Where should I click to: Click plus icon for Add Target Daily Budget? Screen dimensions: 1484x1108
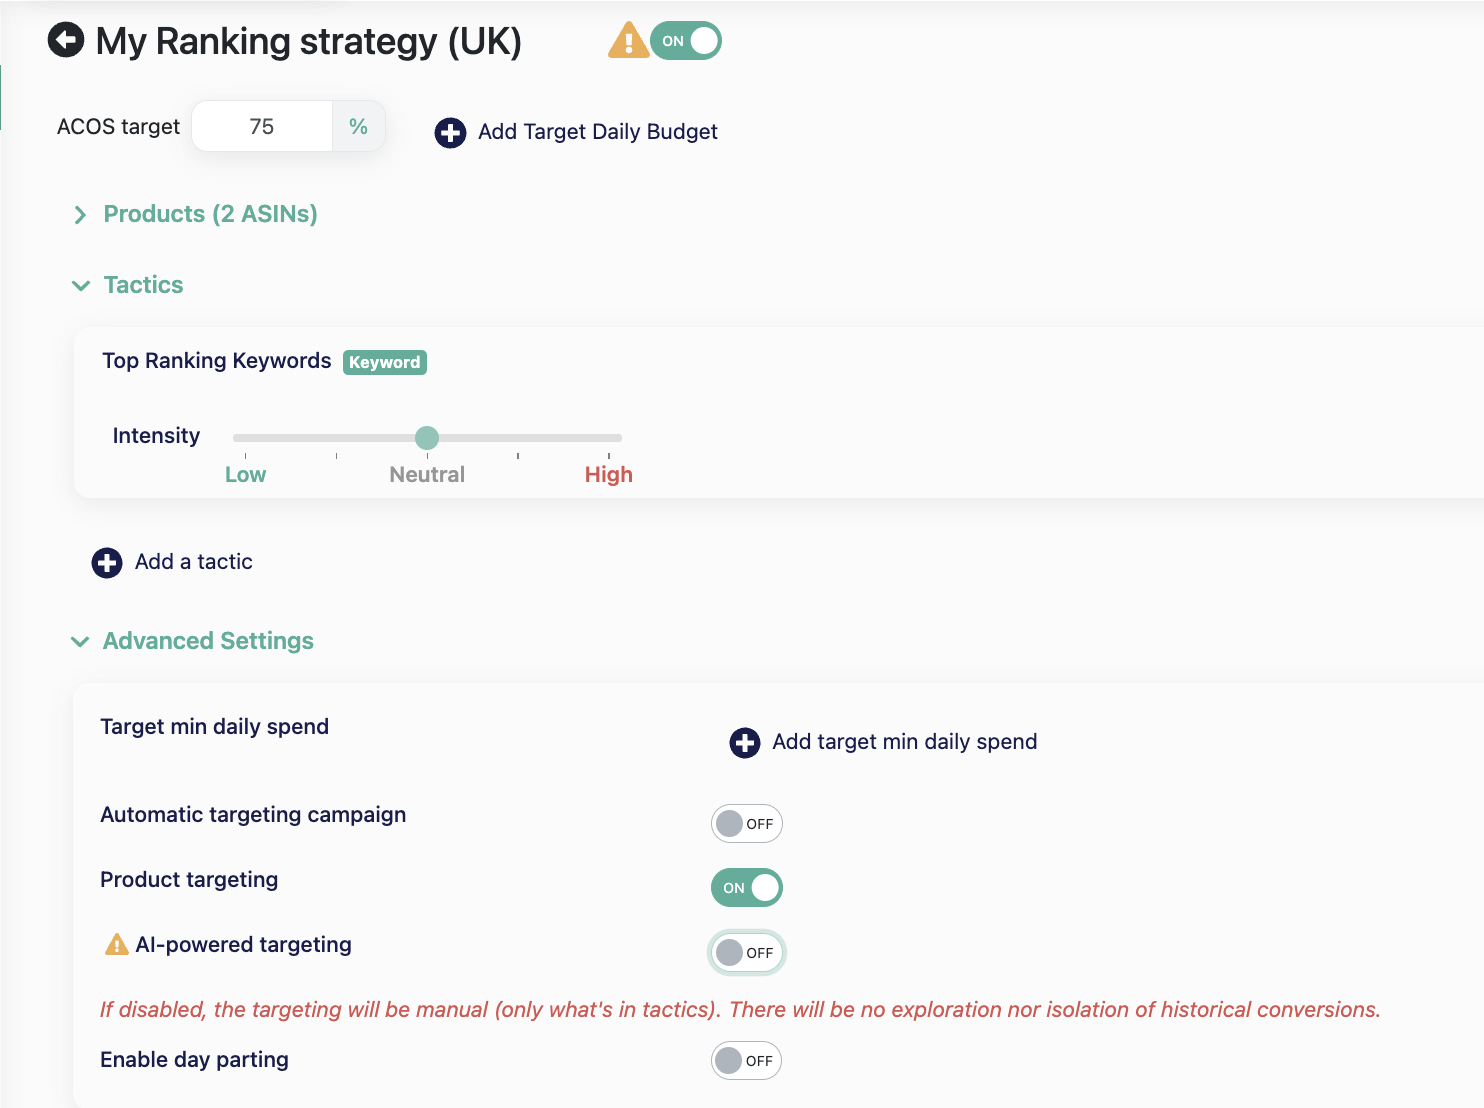450,132
